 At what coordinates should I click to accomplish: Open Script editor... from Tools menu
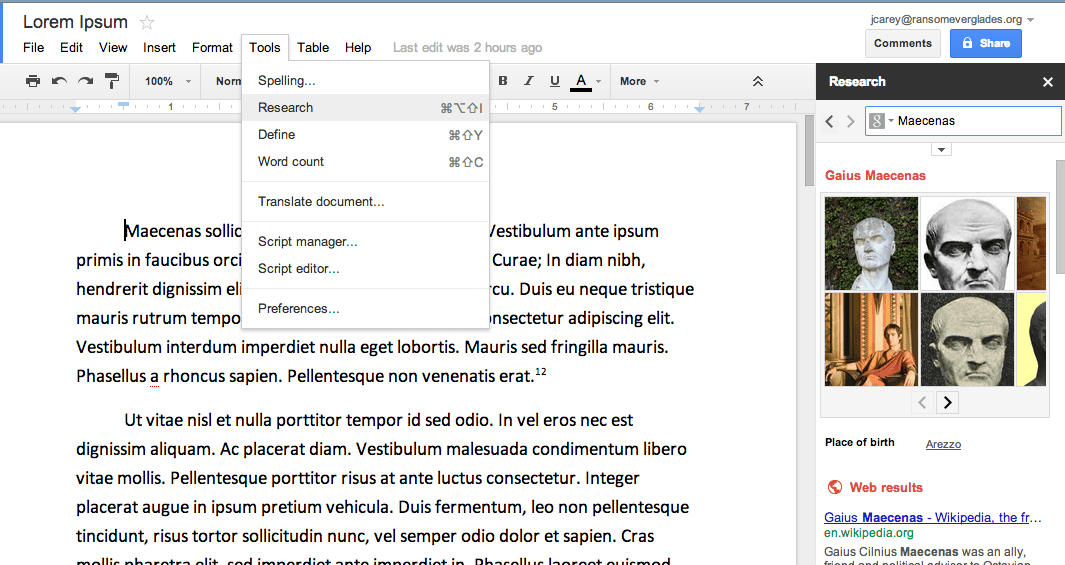365,268
